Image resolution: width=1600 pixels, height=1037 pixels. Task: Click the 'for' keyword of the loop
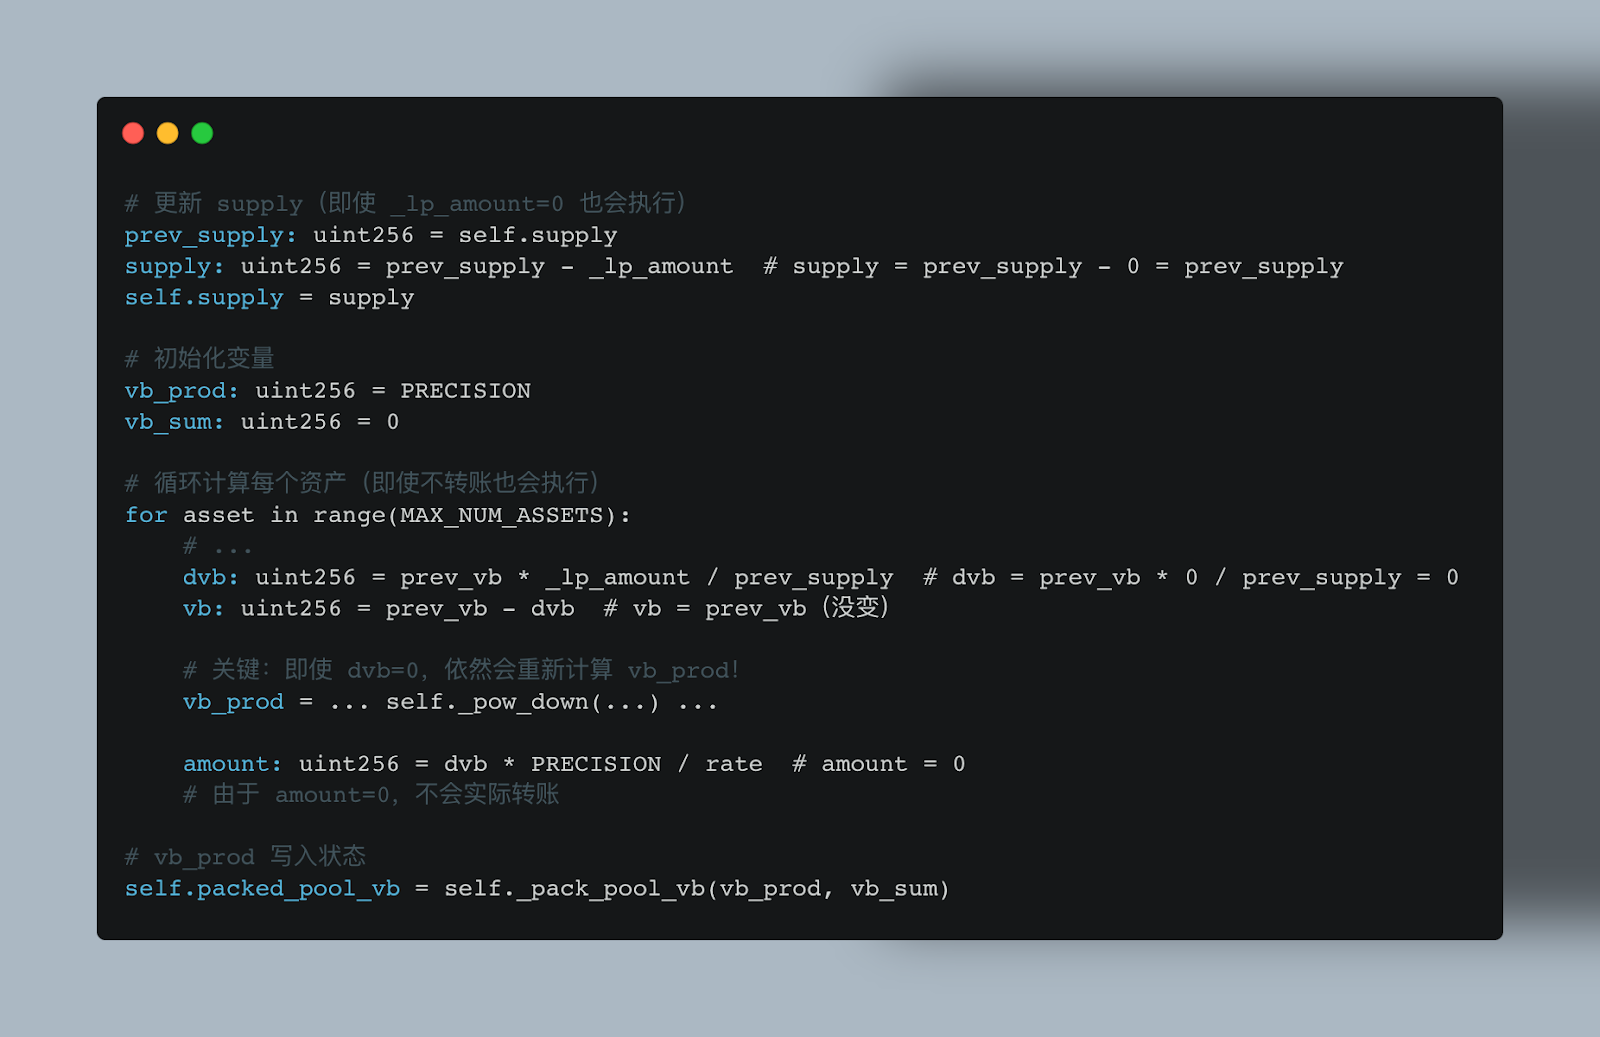point(146,515)
